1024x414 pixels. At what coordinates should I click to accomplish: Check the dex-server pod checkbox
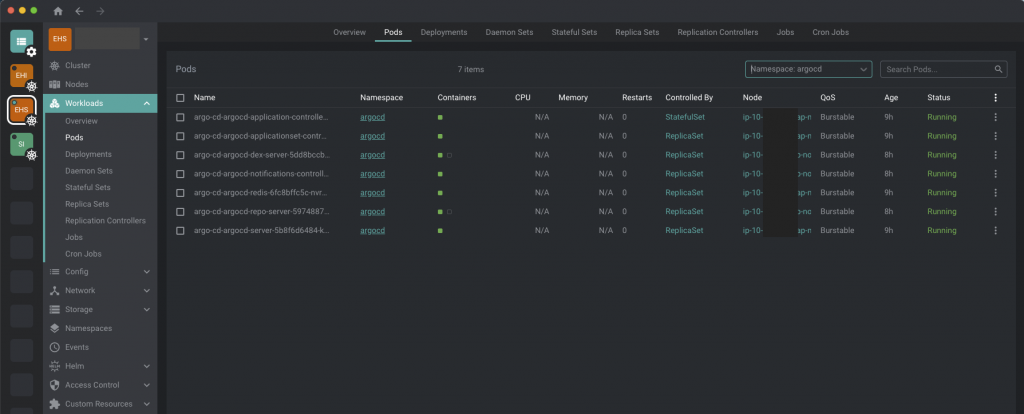pyautogui.click(x=180, y=155)
